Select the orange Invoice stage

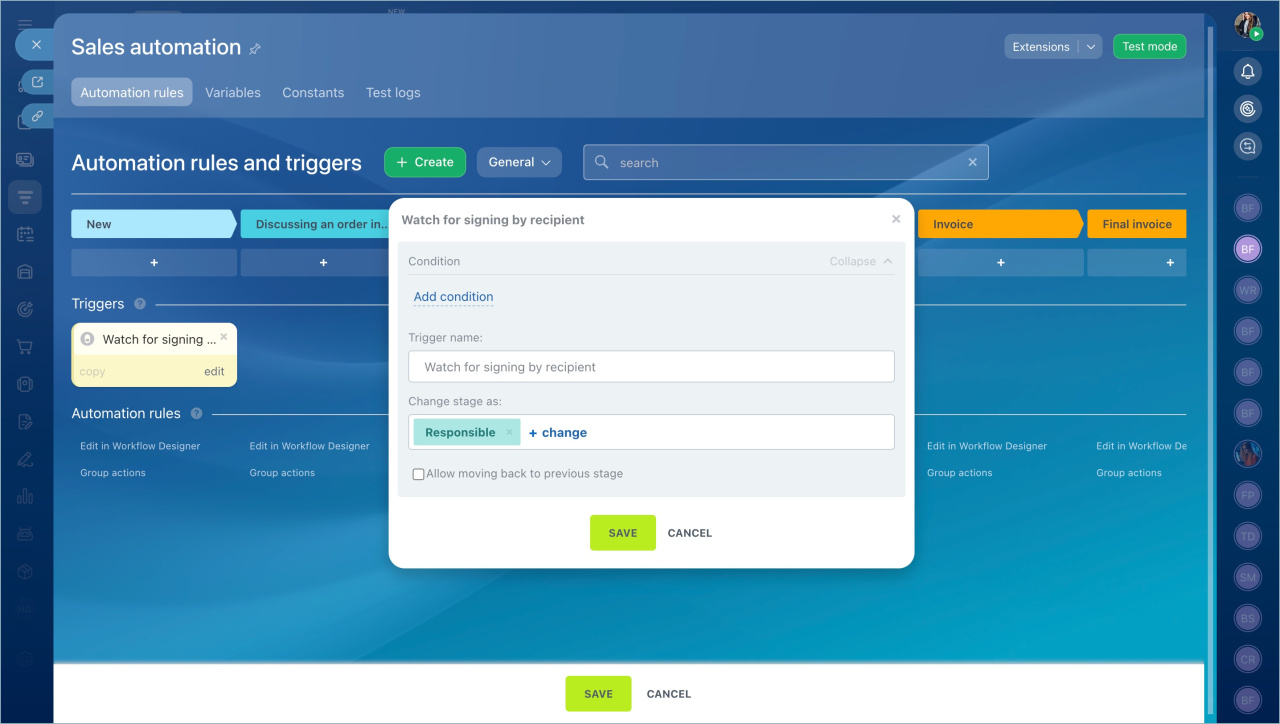click(998, 224)
